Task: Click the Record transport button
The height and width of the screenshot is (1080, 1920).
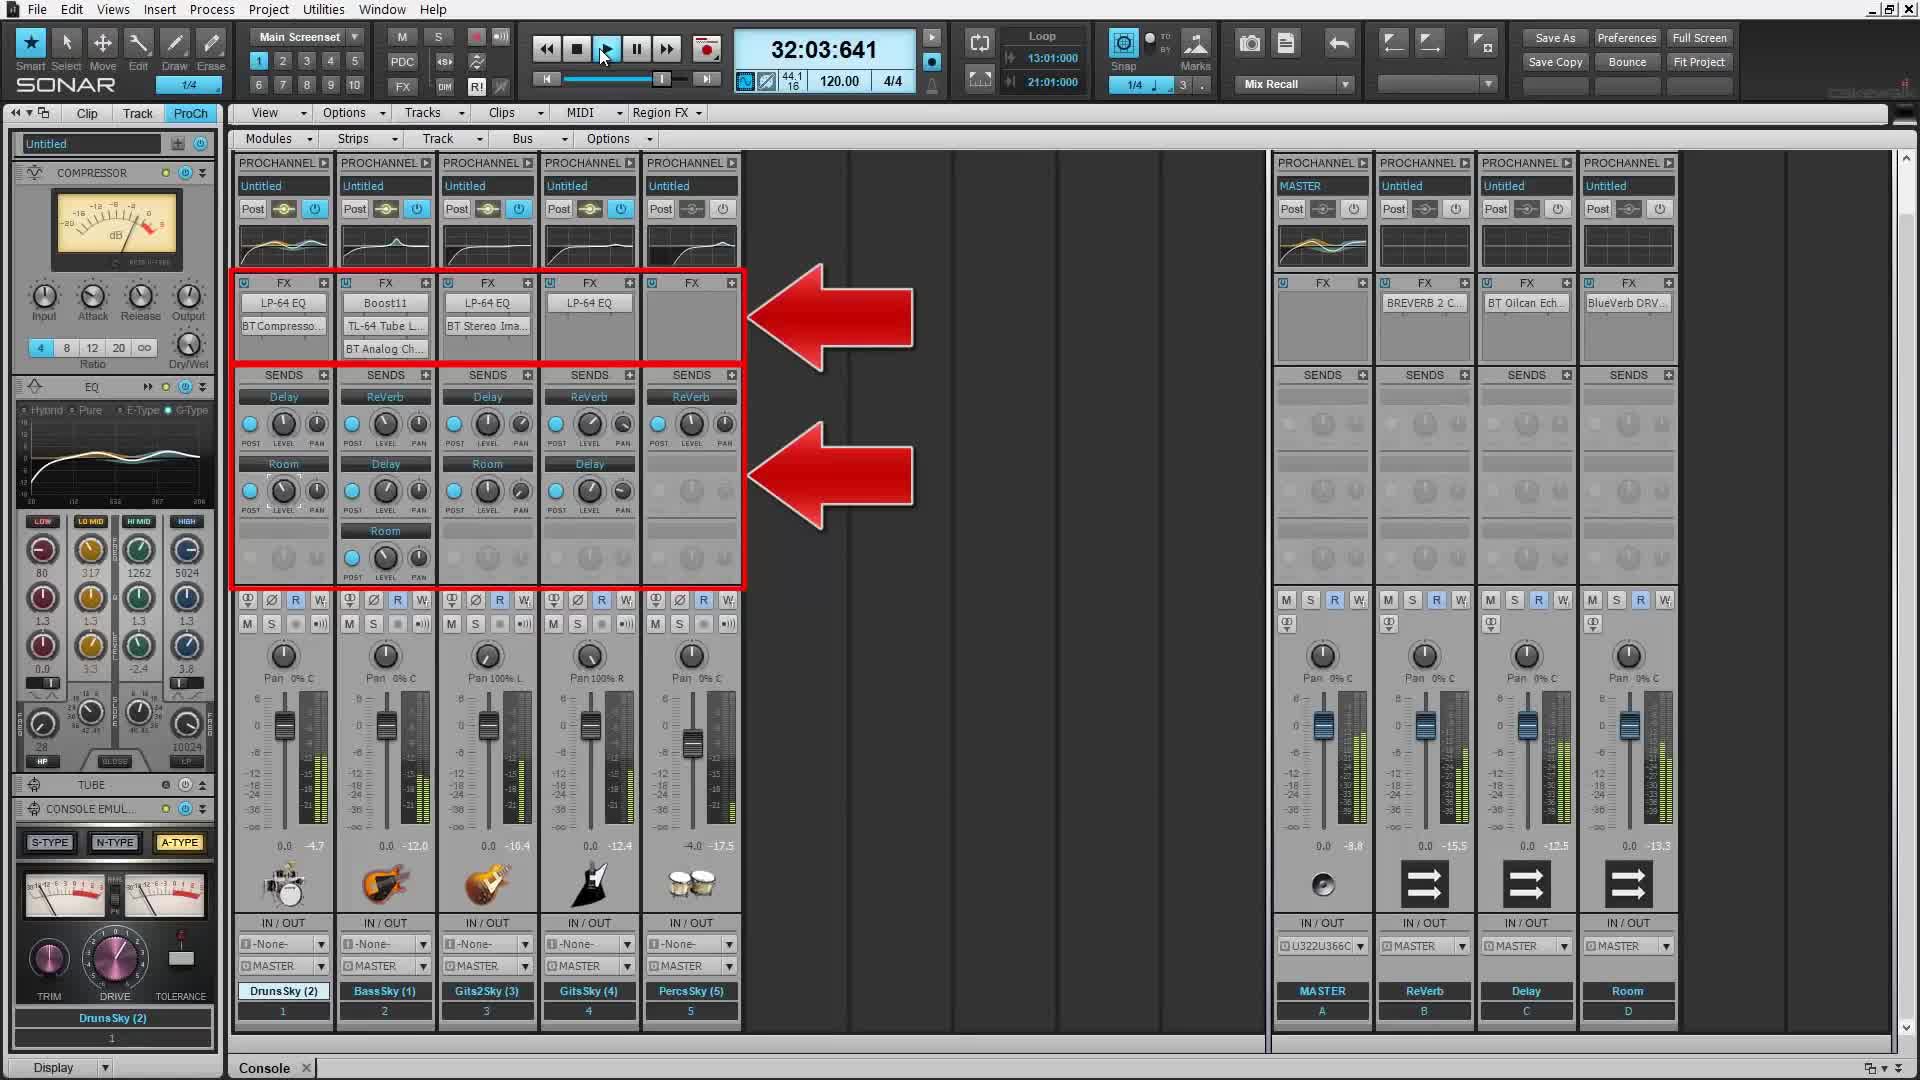Action: click(707, 49)
